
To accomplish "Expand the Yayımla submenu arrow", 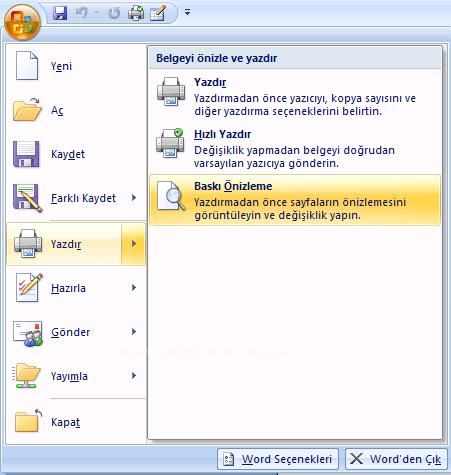I will [134, 376].
